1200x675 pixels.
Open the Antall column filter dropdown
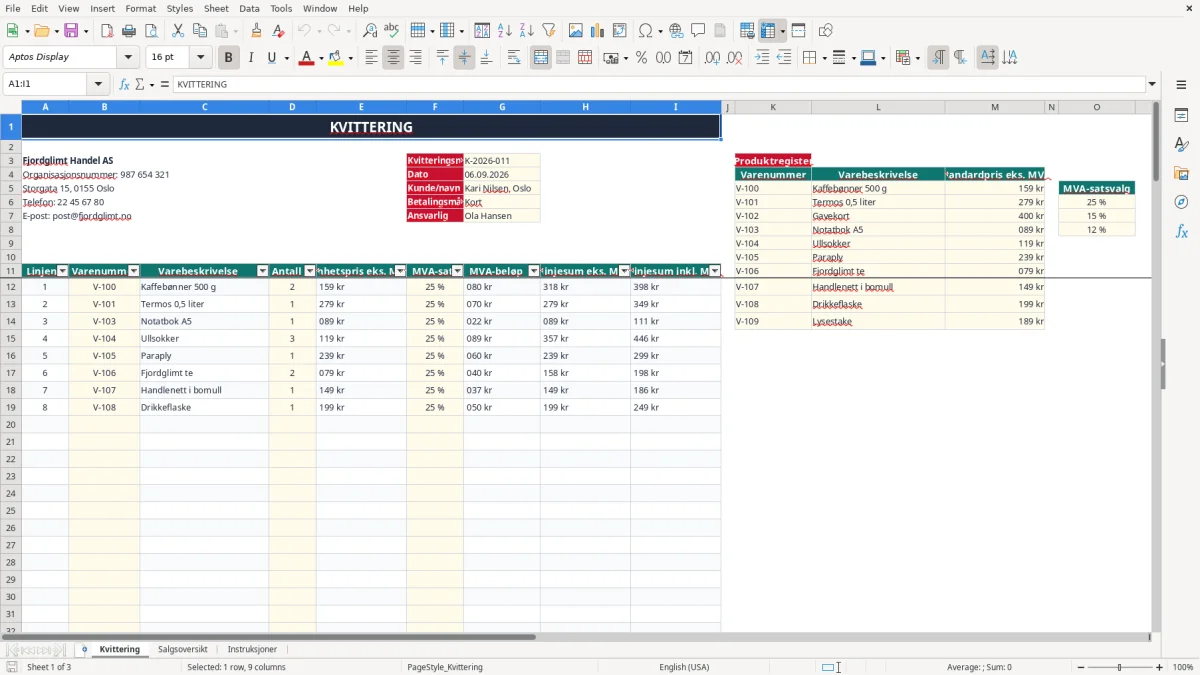pos(310,271)
